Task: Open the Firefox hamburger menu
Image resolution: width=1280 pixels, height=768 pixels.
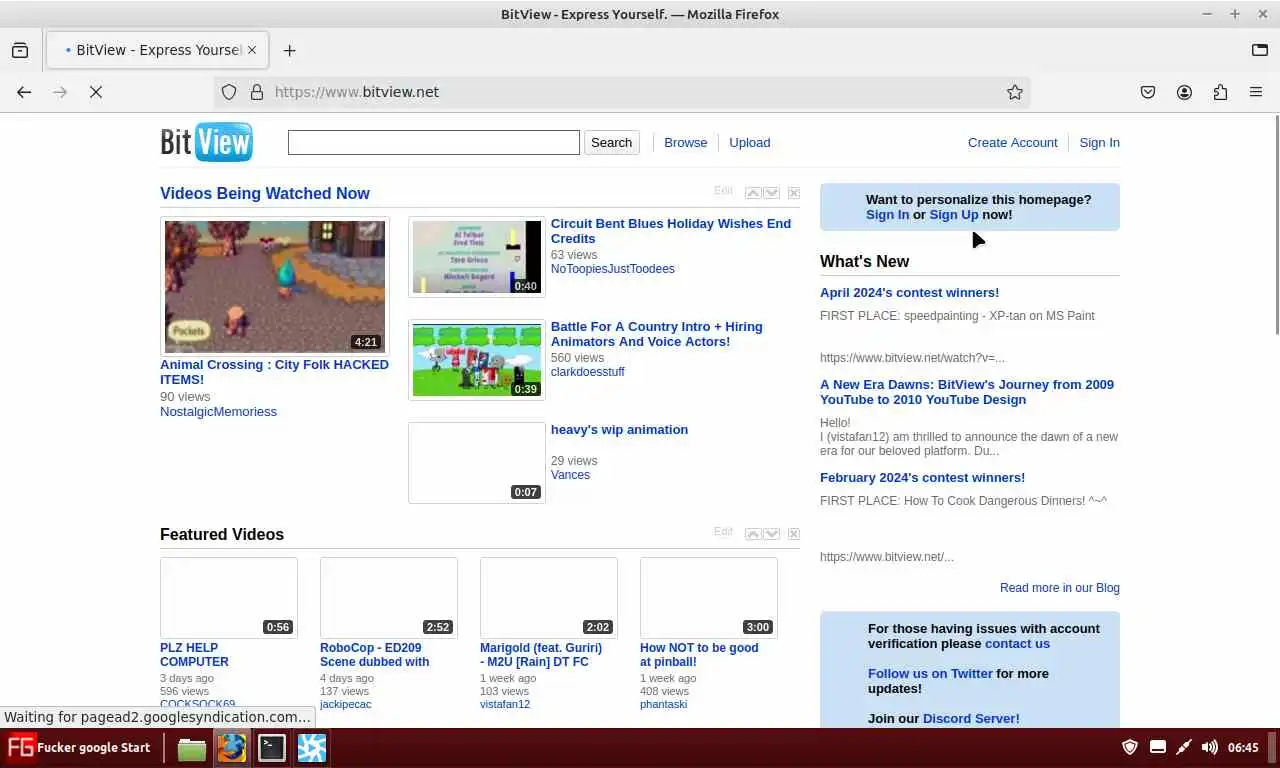Action: point(1256,92)
